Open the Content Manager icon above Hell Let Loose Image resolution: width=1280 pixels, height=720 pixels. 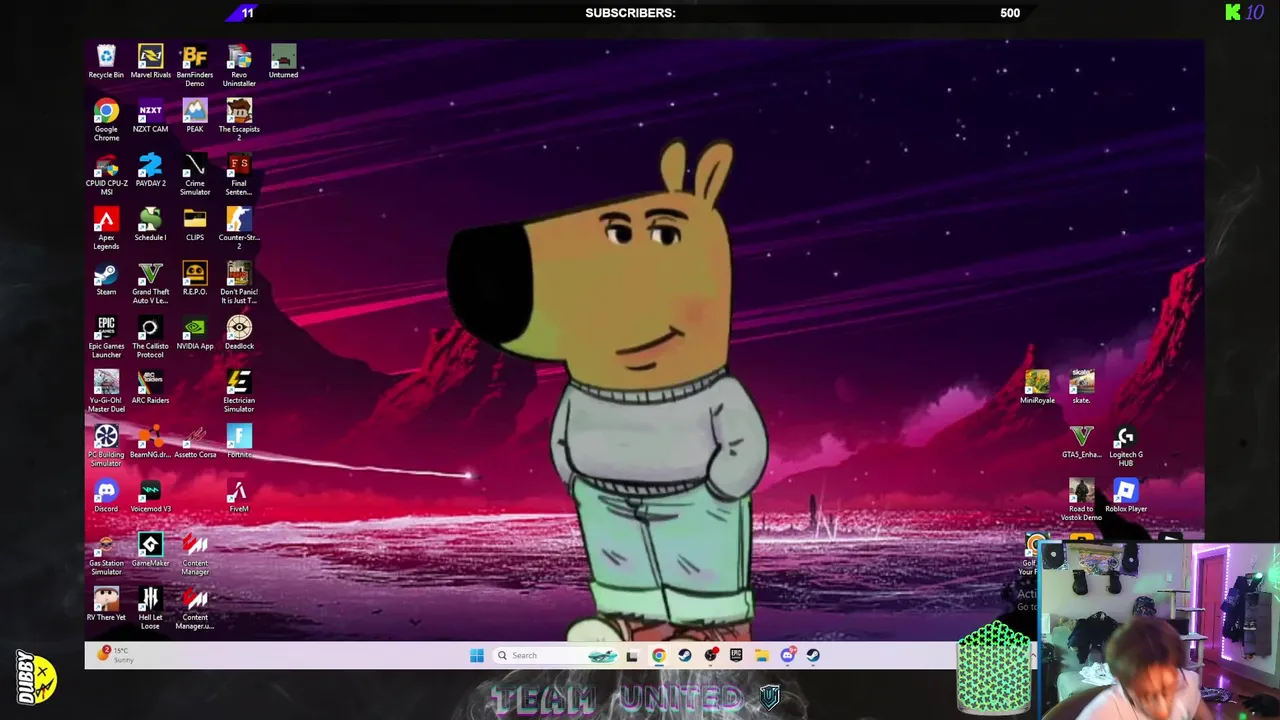195,553
